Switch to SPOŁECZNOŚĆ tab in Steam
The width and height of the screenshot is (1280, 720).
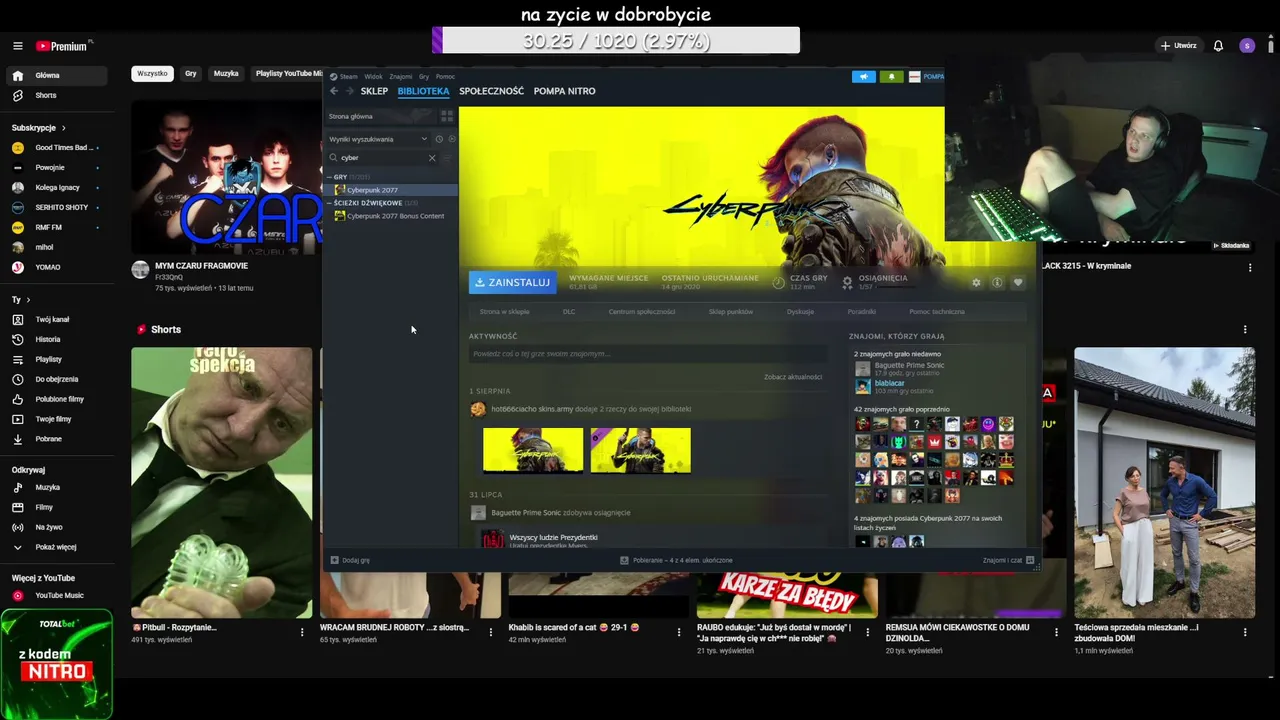coord(491,91)
